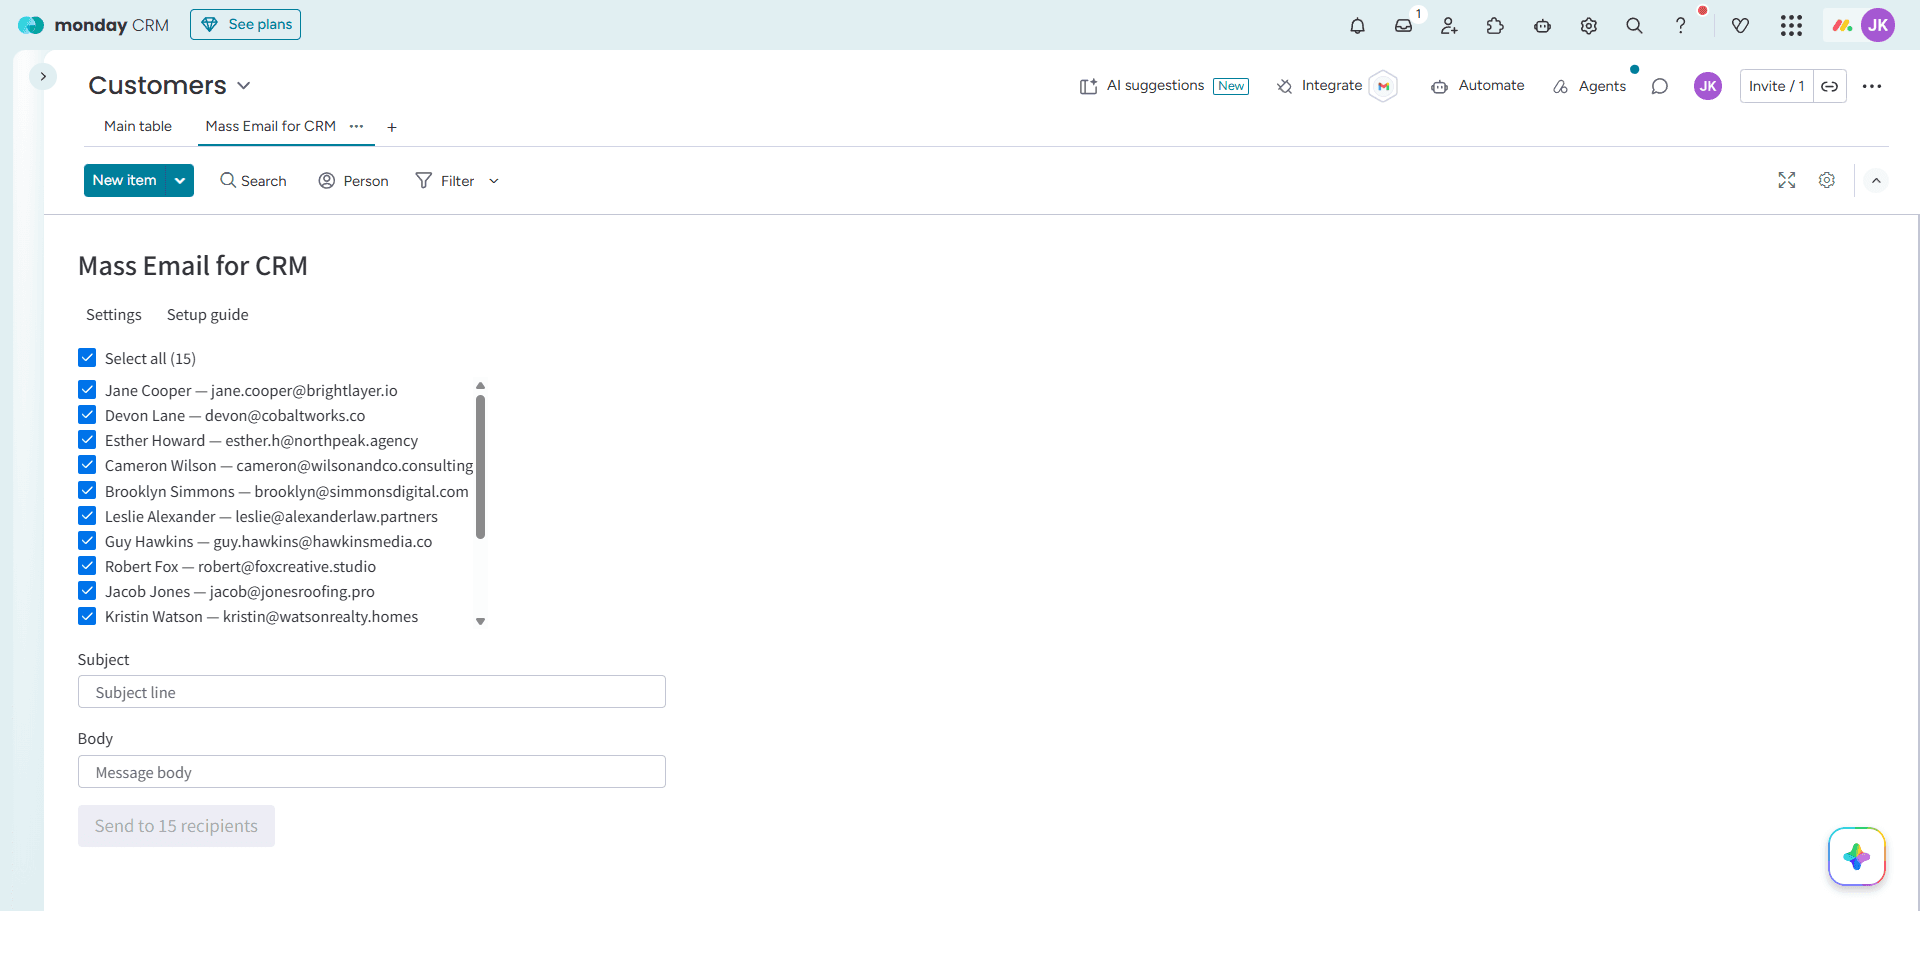1920x960 pixels.
Task: Open the apps marketplace puzzle icon
Action: pos(1495,26)
